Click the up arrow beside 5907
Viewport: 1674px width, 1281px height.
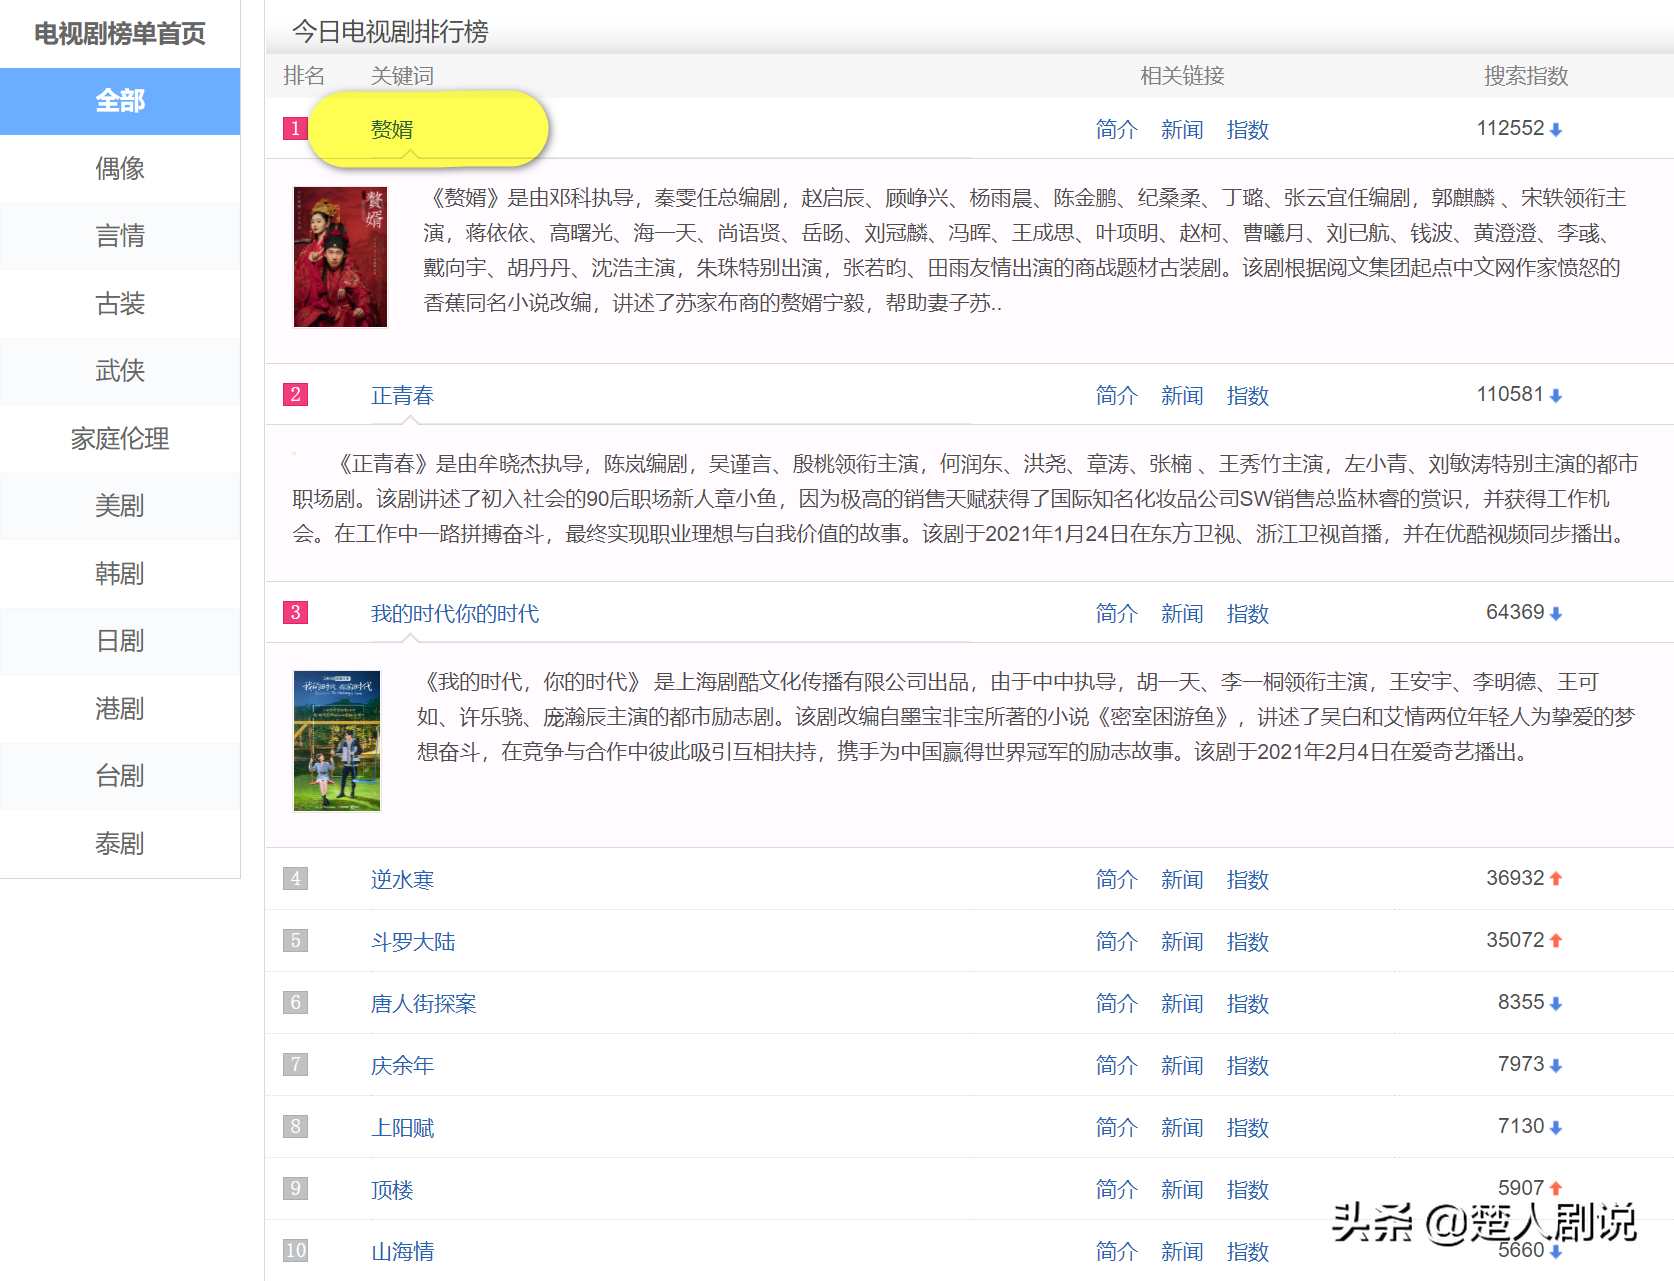1555,1189
